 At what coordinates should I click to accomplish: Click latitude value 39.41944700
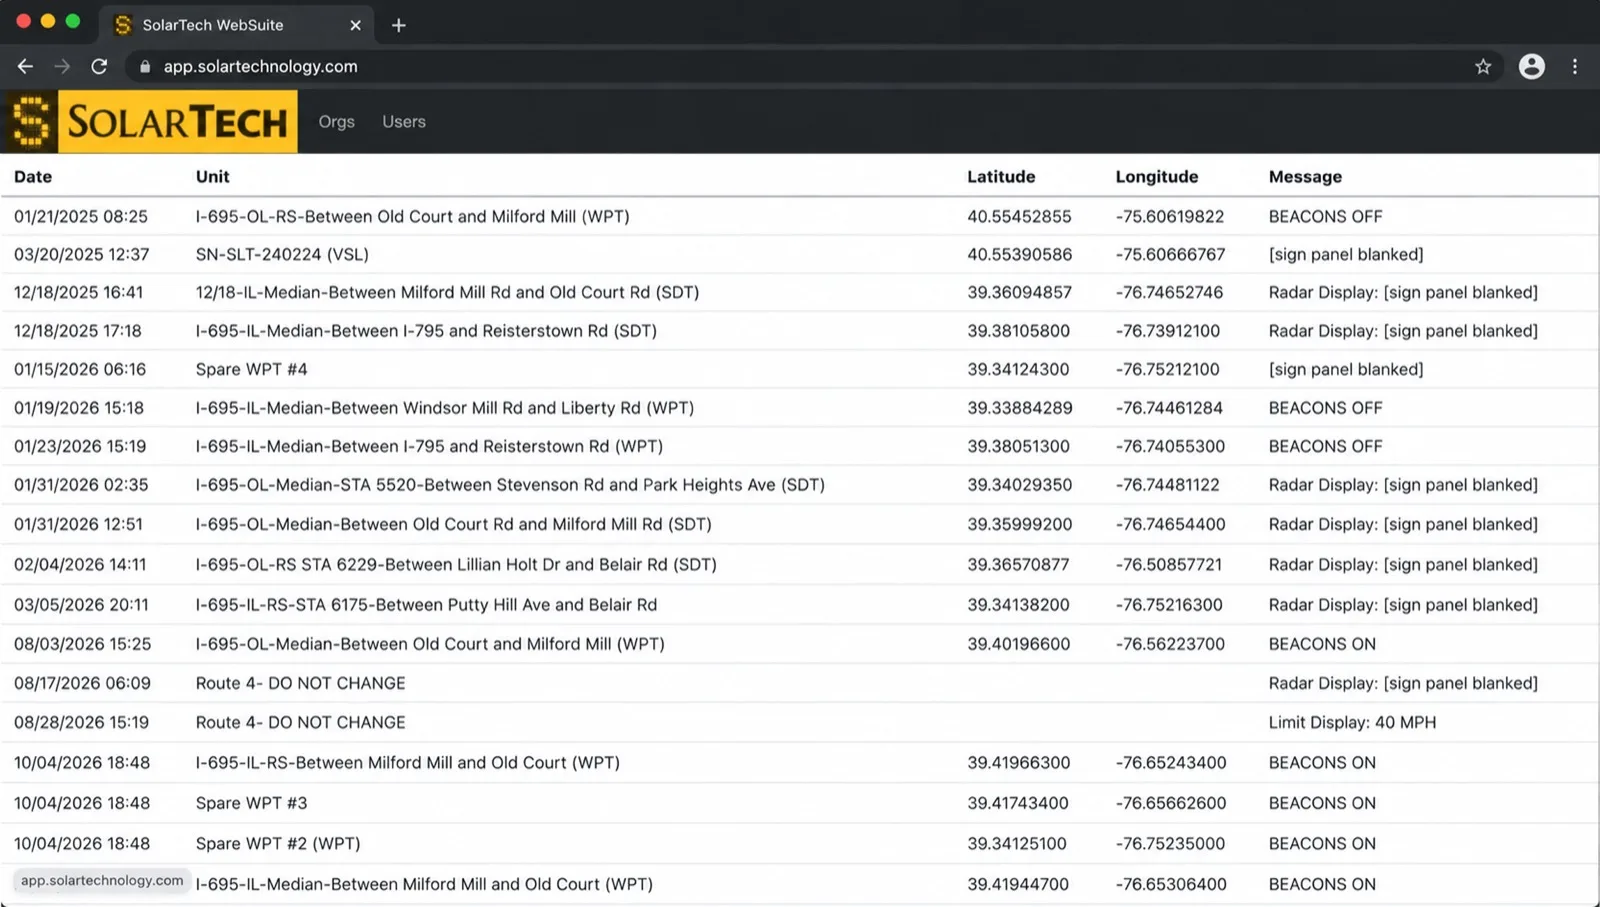point(1018,885)
